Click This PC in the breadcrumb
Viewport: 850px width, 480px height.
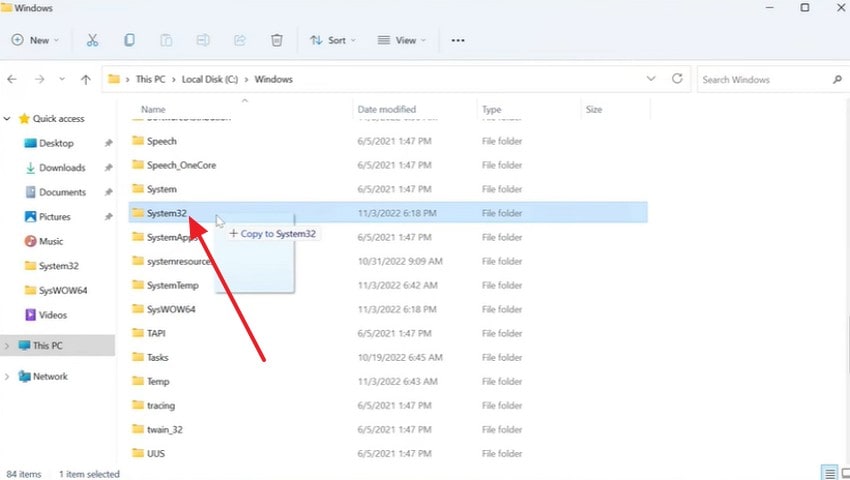151,79
